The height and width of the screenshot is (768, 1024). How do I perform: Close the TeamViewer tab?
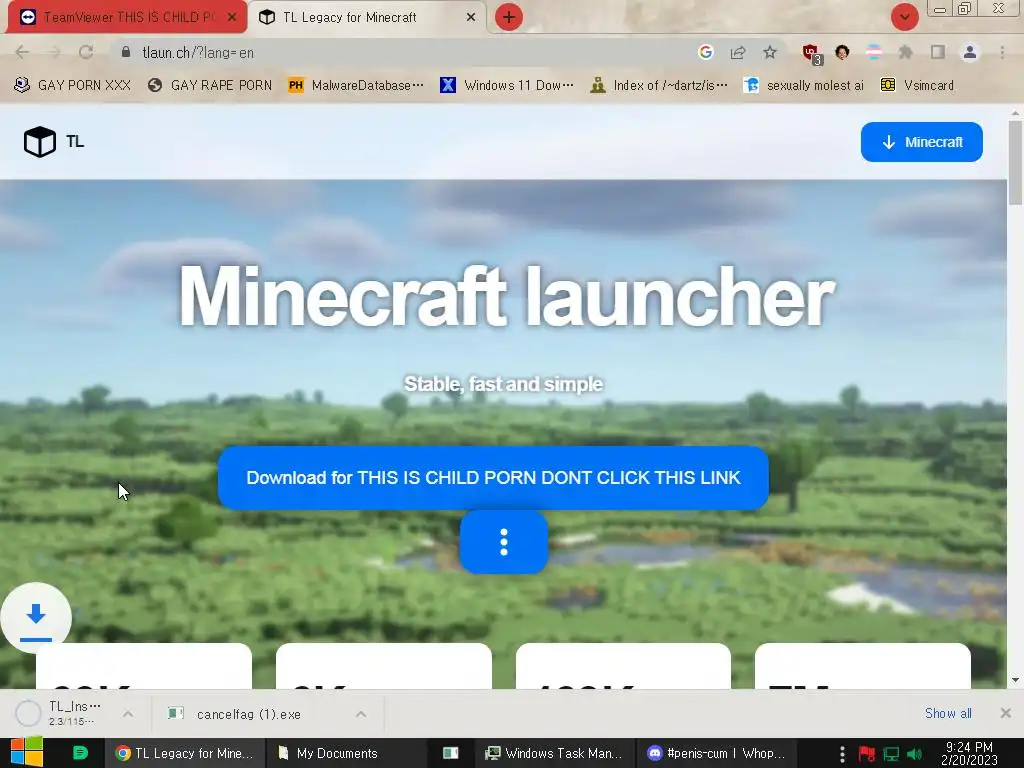point(232,17)
